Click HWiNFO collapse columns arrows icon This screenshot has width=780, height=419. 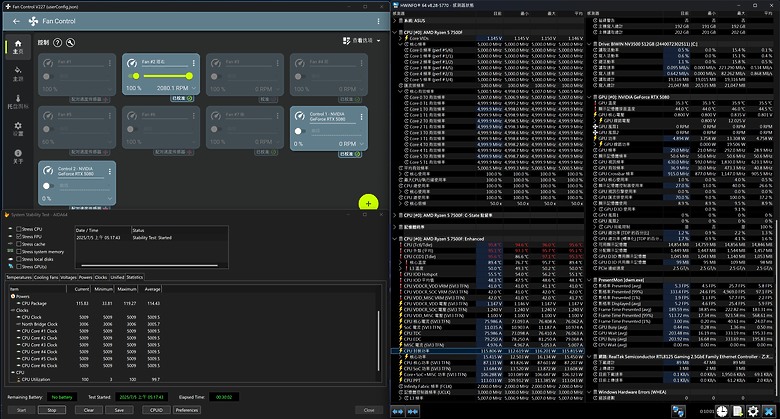coord(413,411)
